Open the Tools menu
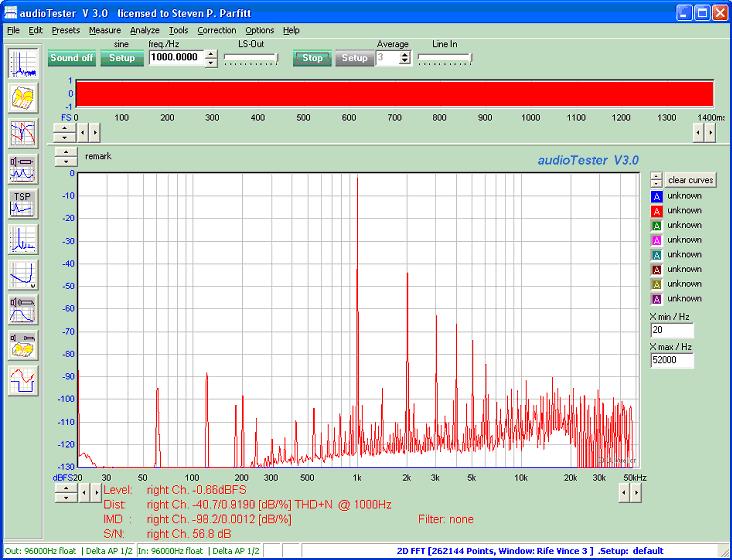This screenshot has width=732, height=560. (178, 30)
